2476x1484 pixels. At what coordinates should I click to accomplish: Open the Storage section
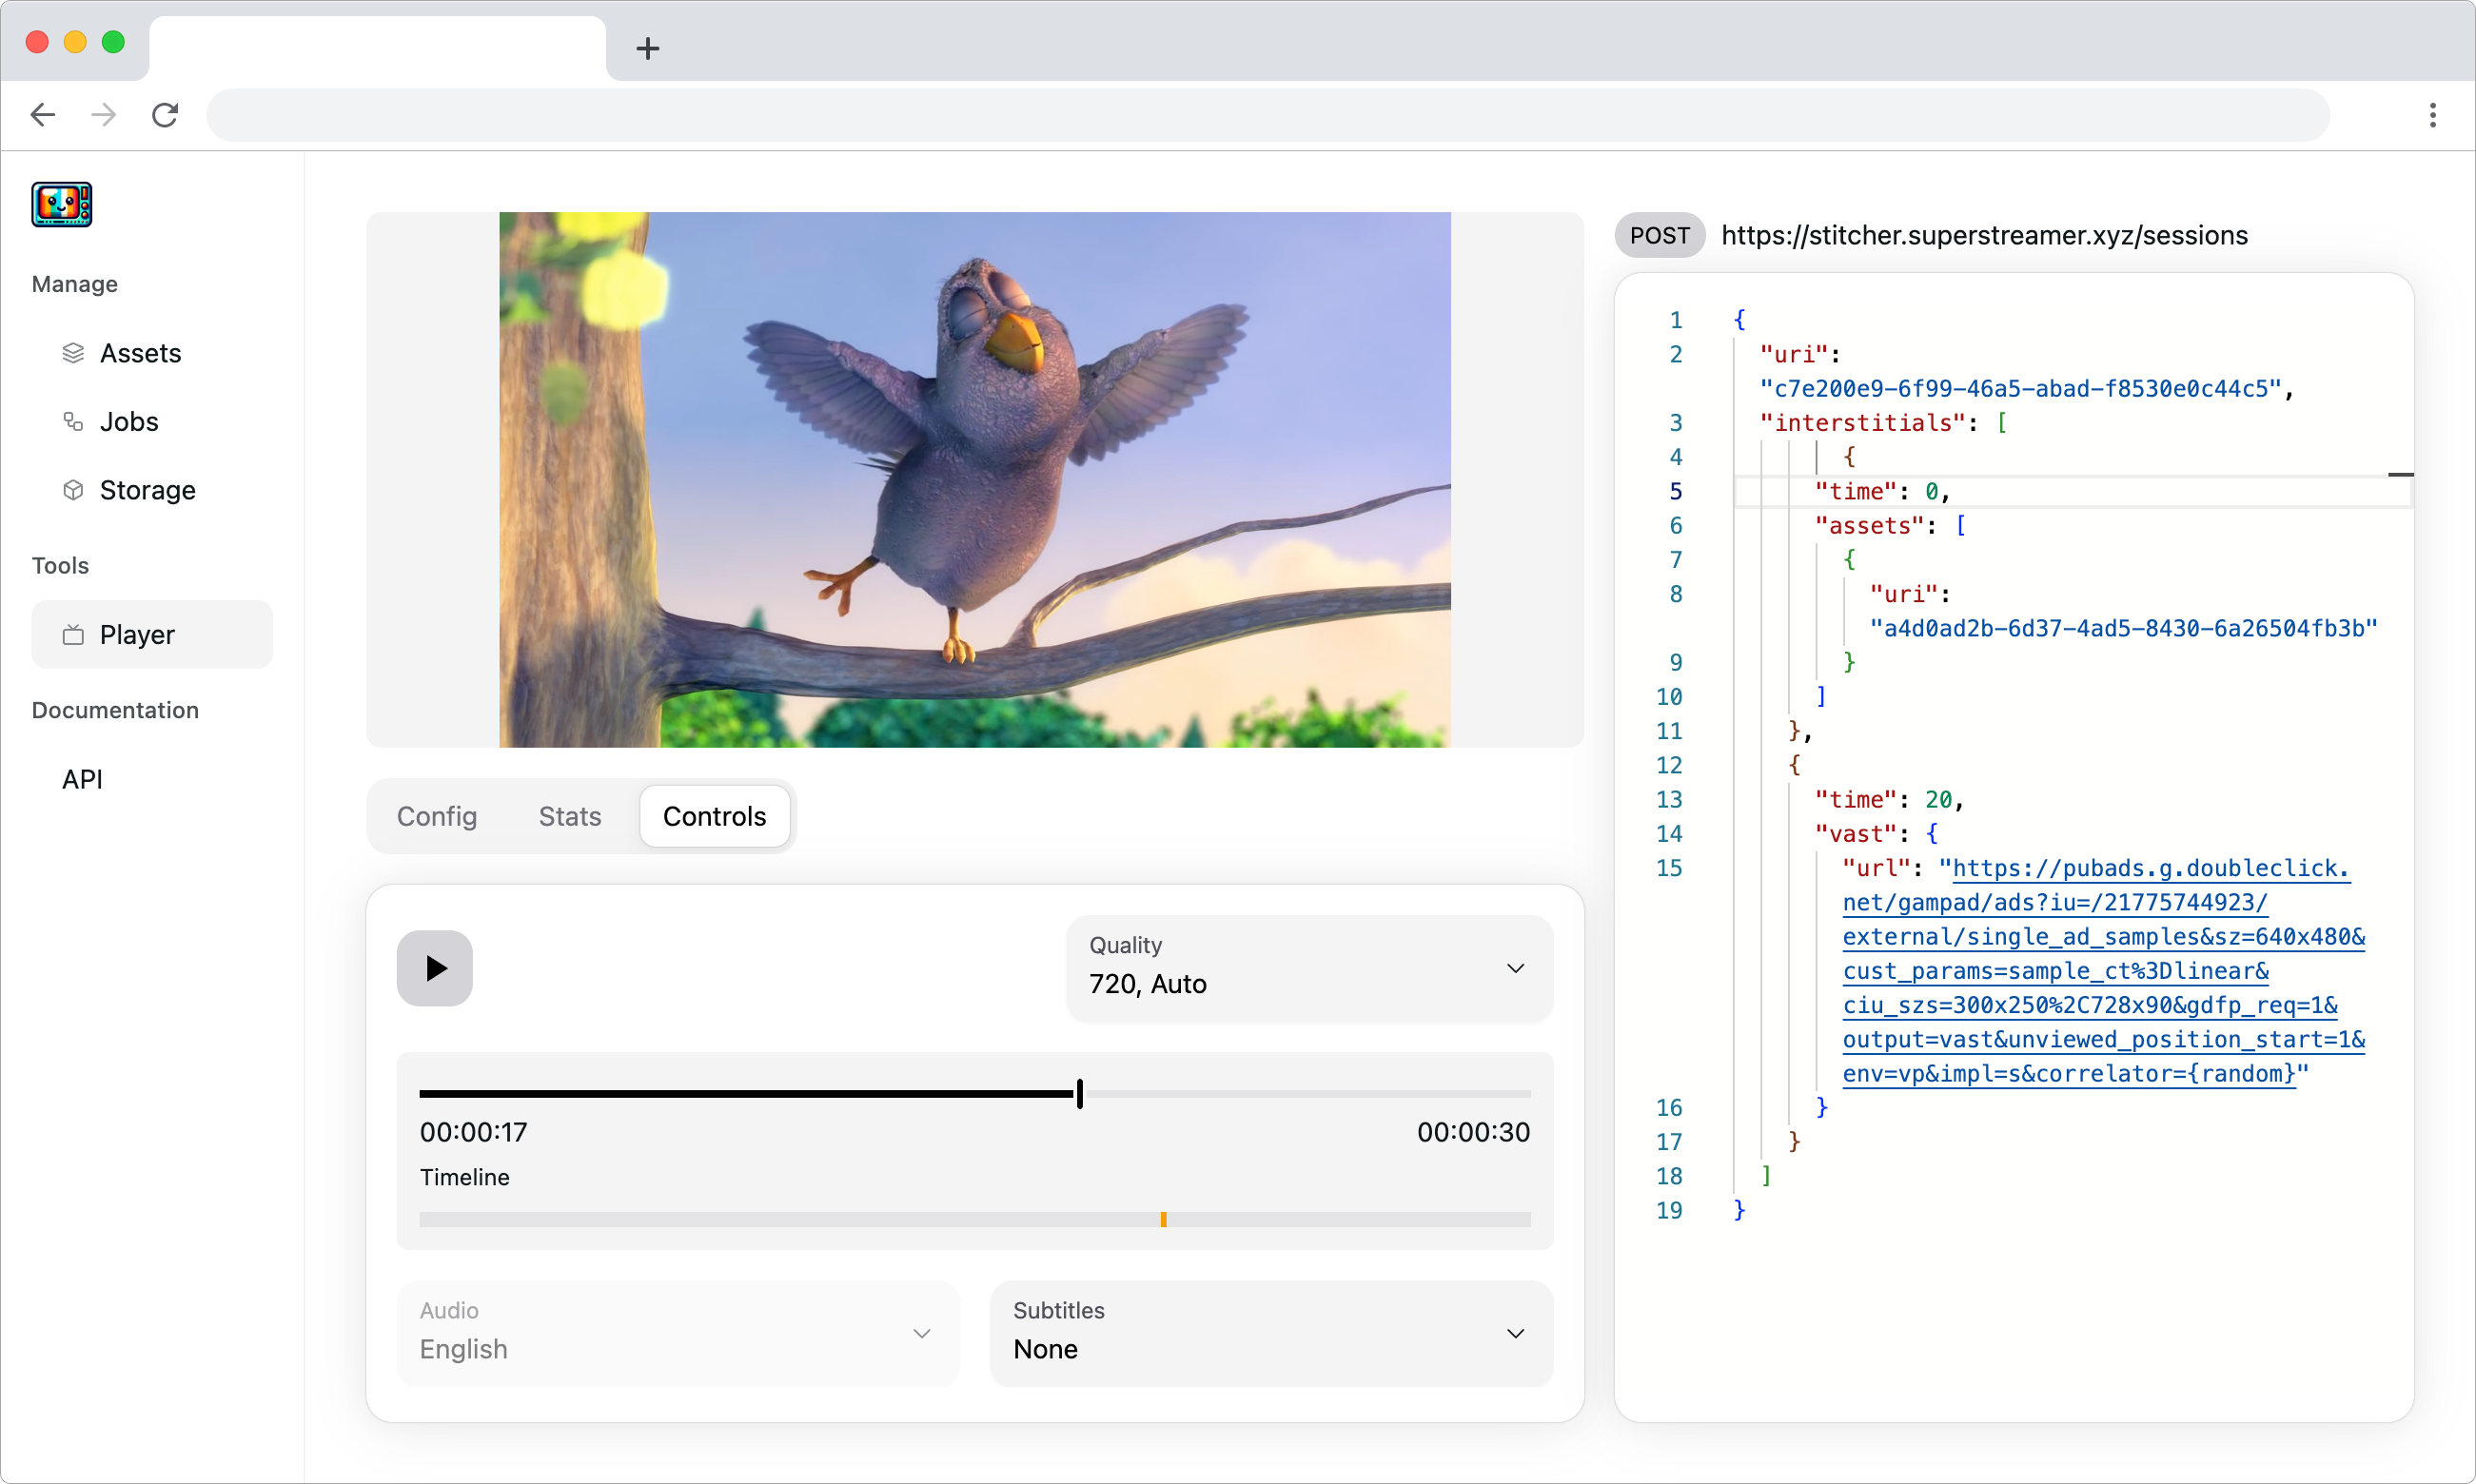pos(147,490)
